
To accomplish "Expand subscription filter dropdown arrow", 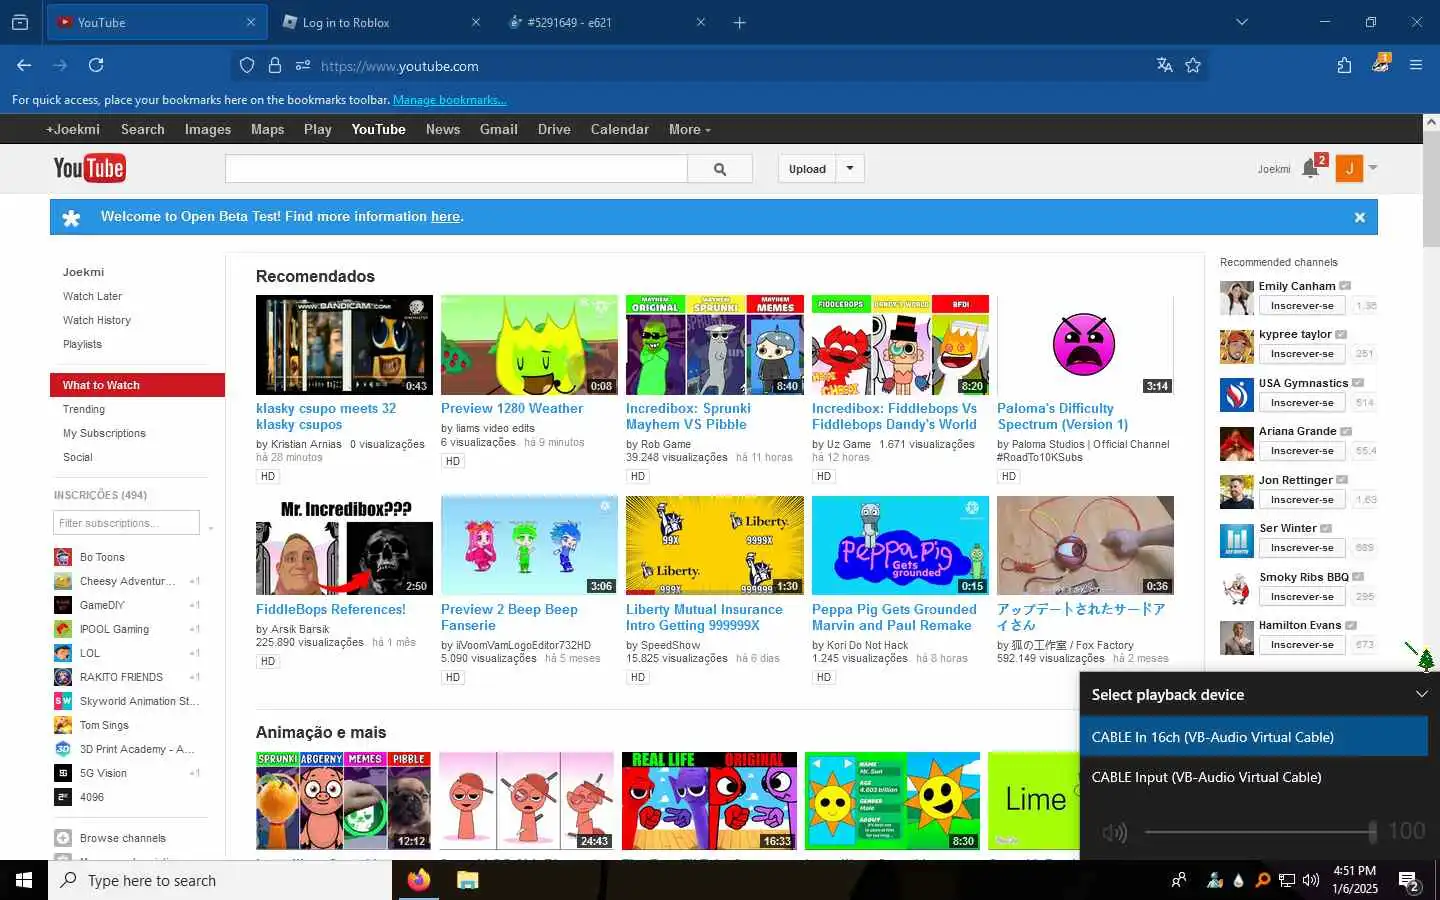I will click(211, 526).
